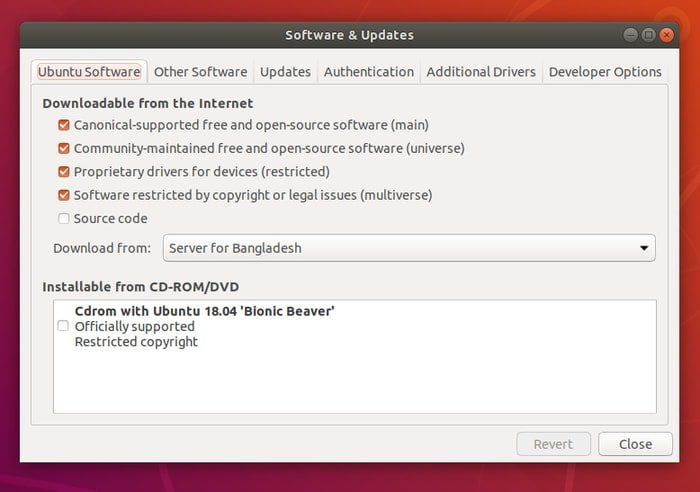The height and width of the screenshot is (492, 700).
Task: Minimize the Software & Updates window
Action: coord(630,35)
